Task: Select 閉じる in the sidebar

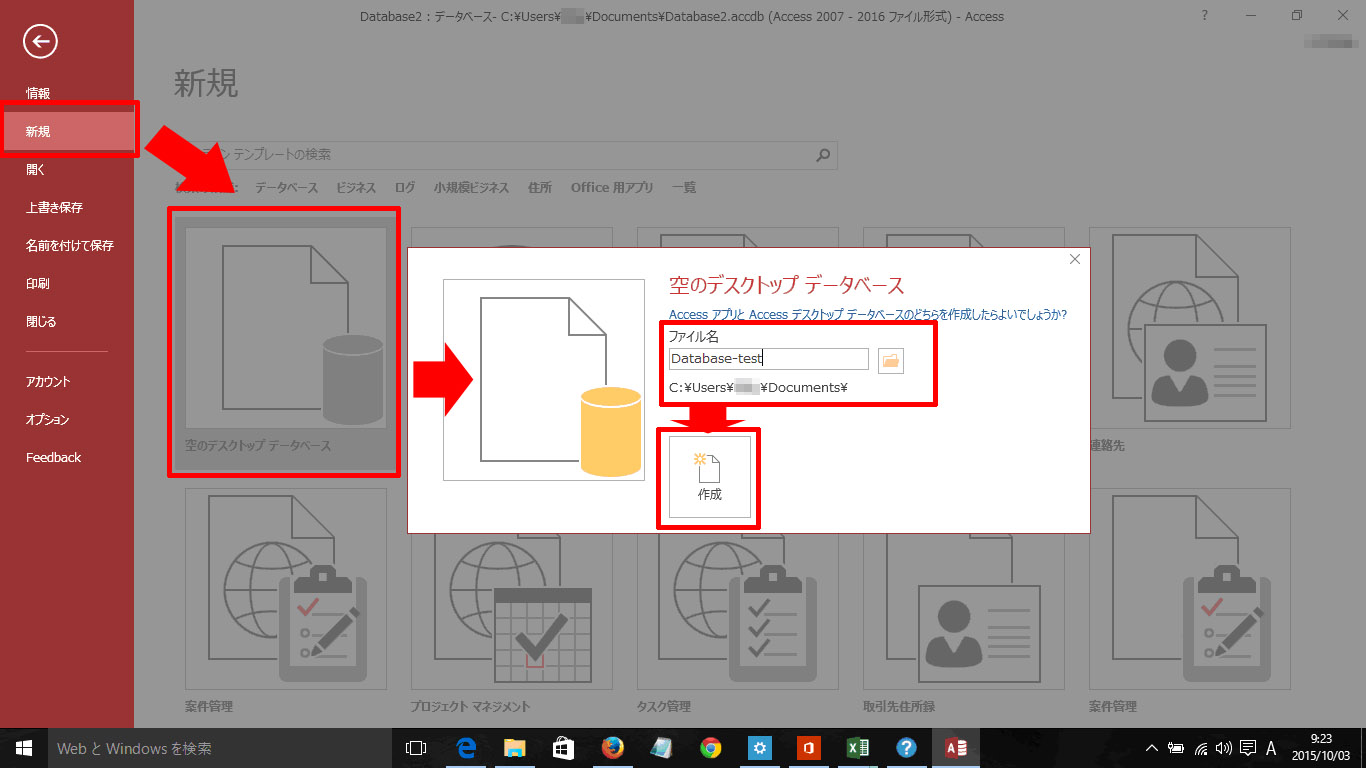Action: (41, 321)
